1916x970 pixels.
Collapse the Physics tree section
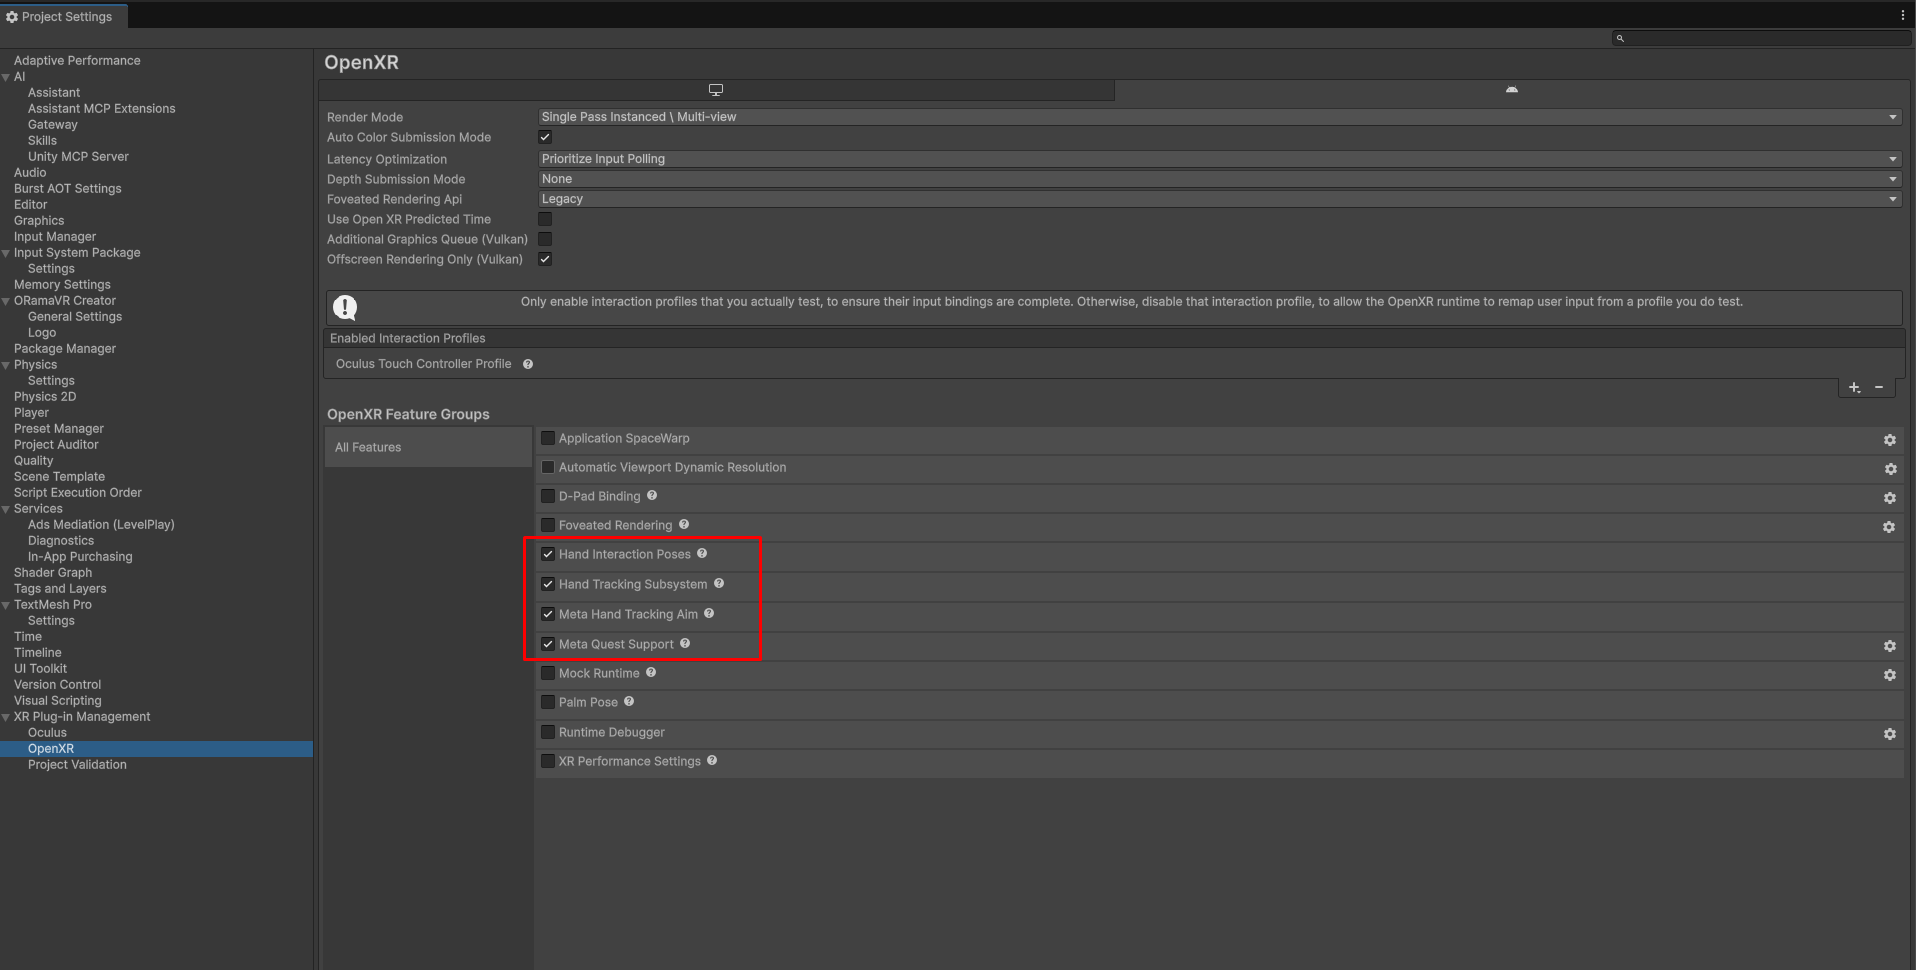coord(6,365)
